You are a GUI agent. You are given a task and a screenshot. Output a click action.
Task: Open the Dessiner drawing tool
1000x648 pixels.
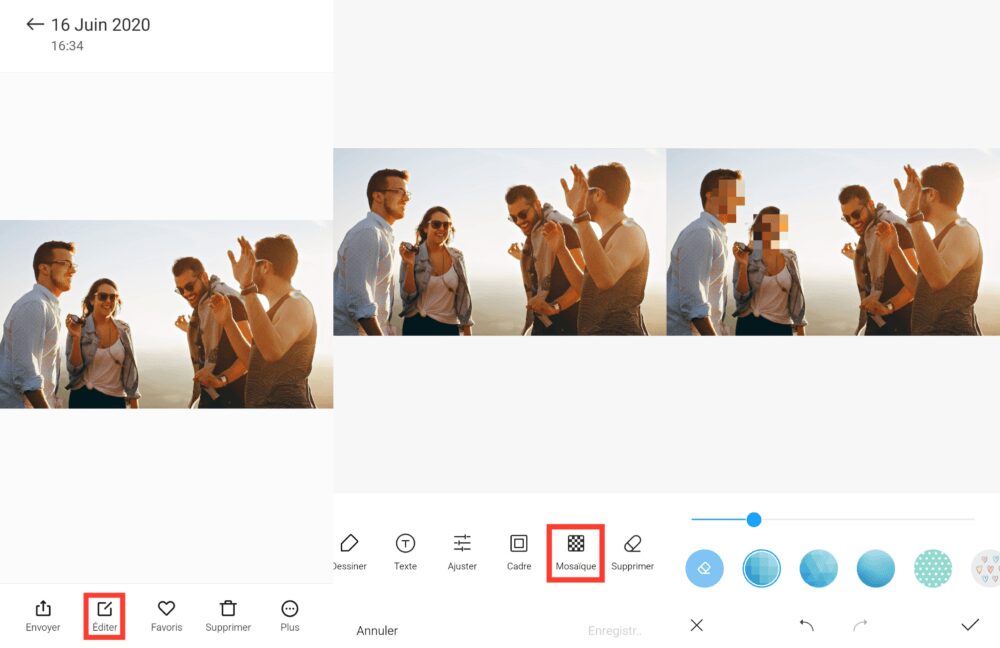tap(349, 552)
